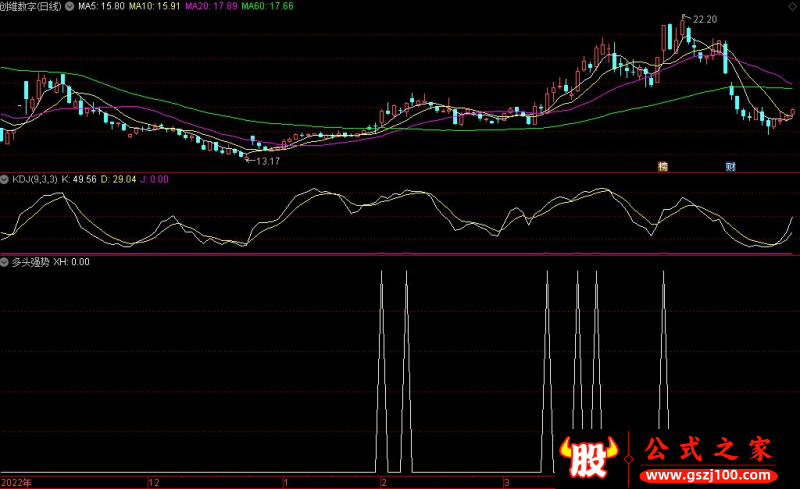The width and height of the screenshot is (800, 489).
Task: Click the 13.17 low price label
Action: (x=268, y=160)
